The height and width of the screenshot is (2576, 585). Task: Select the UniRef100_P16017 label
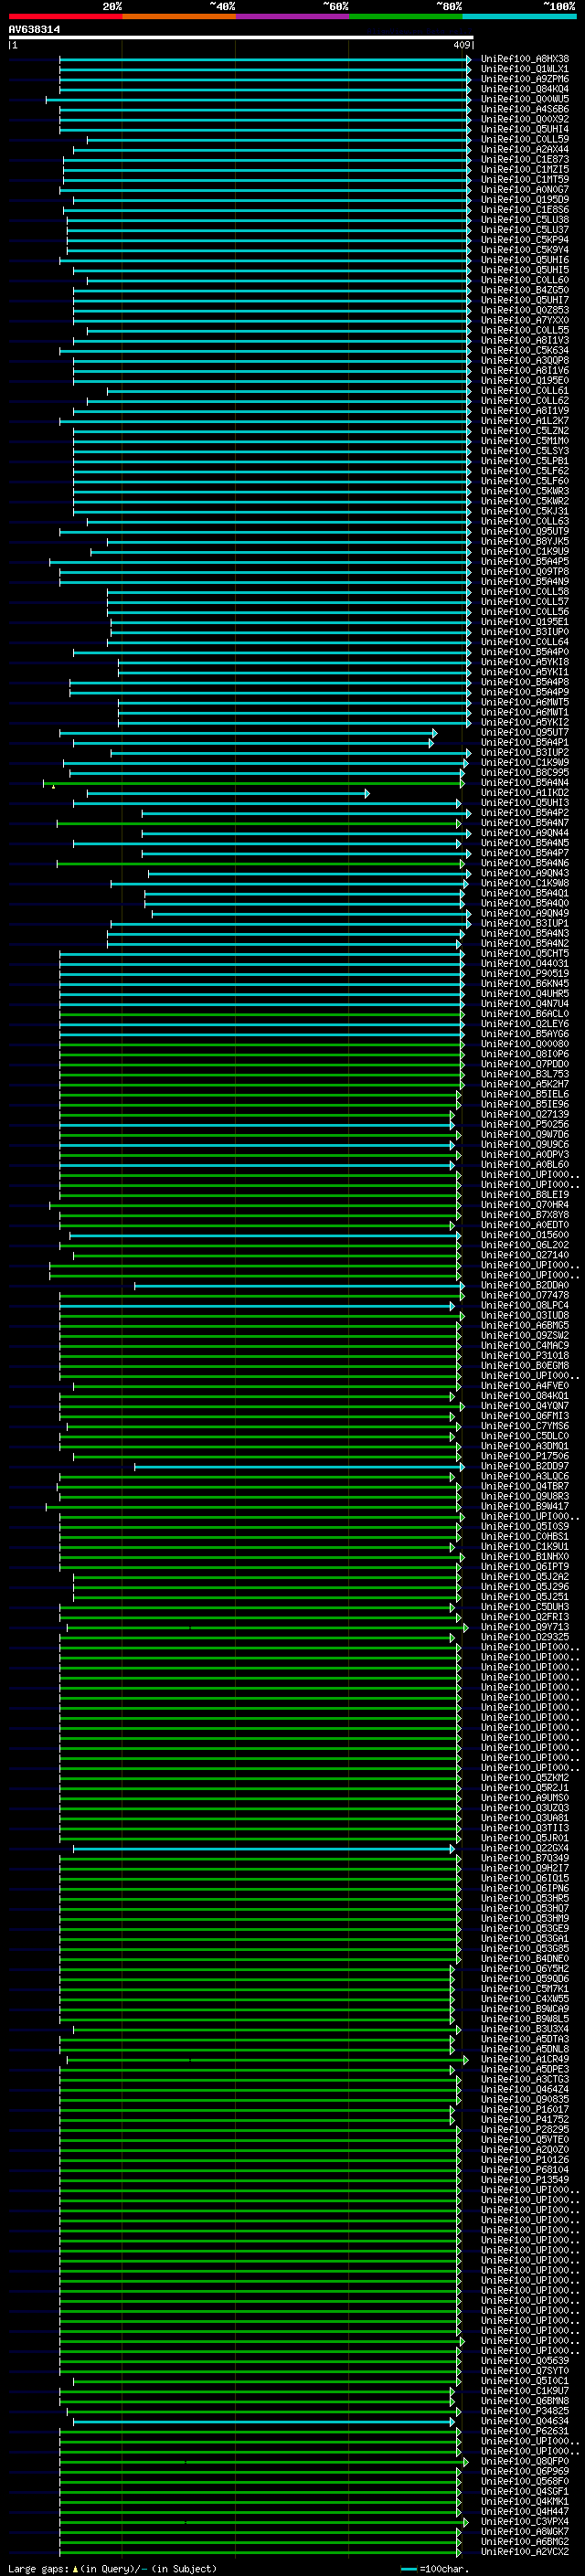[x=525, y=2109]
